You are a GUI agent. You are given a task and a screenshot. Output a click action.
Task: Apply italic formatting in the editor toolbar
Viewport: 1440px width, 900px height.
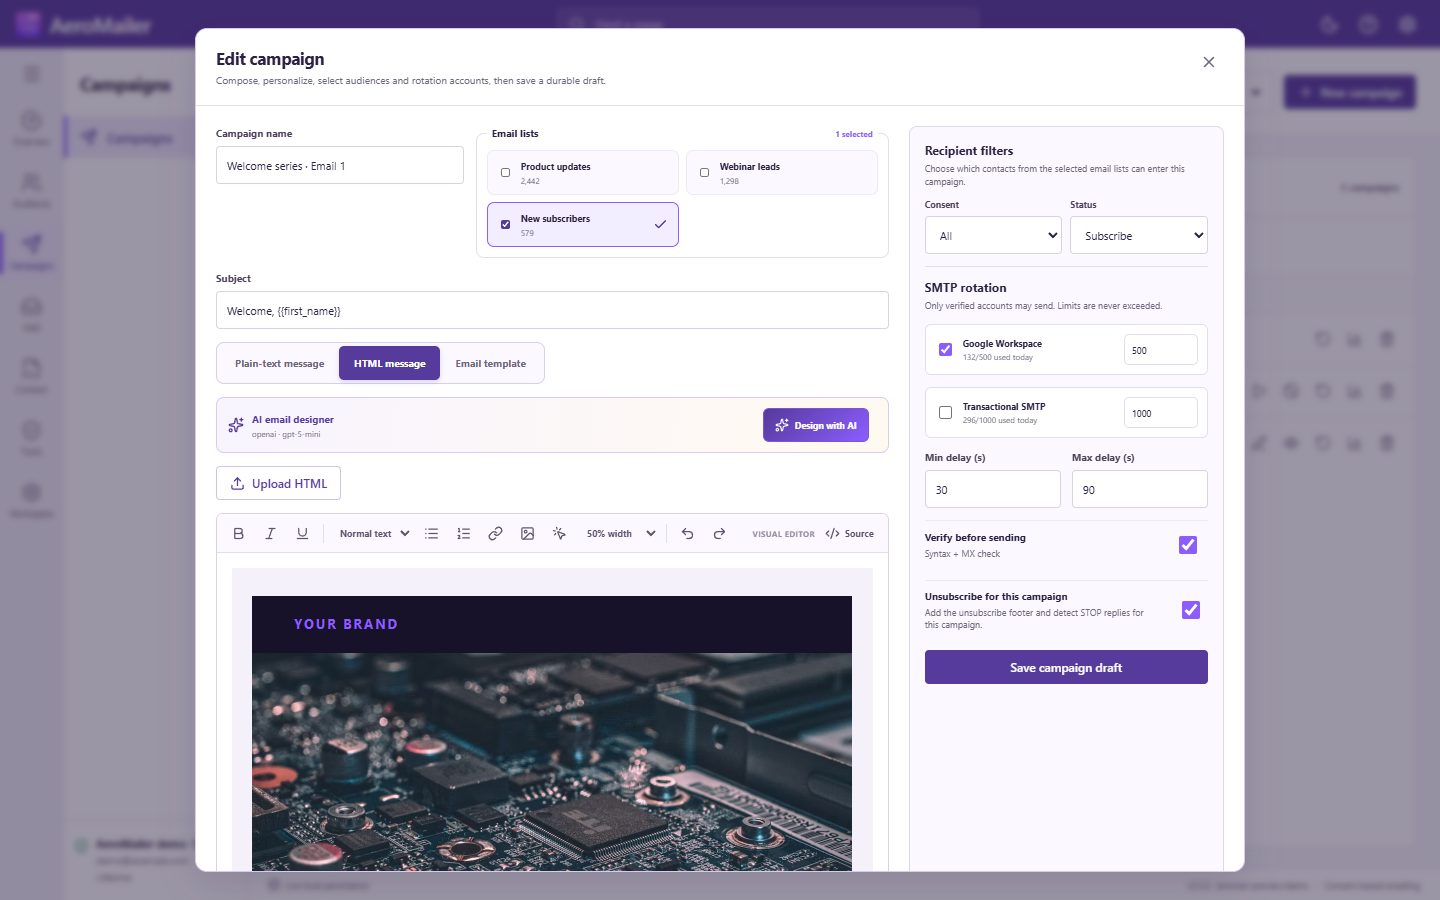point(270,534)
